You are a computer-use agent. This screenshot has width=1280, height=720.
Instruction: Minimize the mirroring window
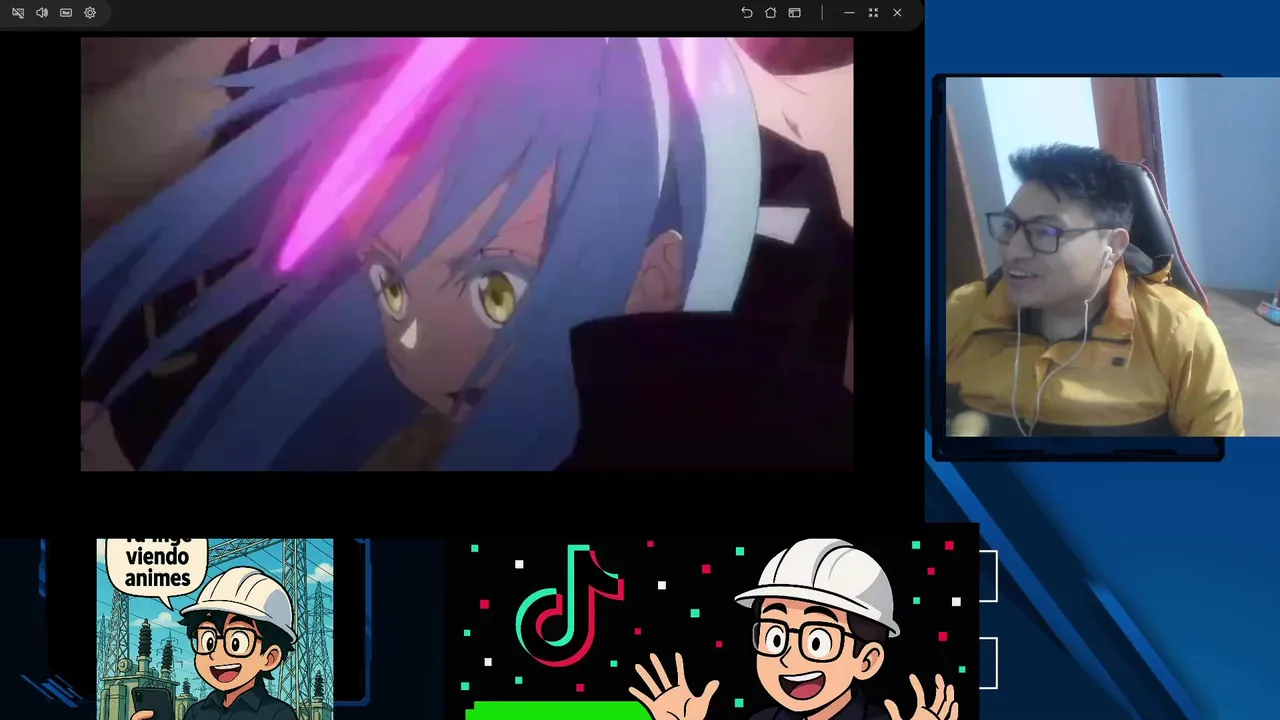849,13
